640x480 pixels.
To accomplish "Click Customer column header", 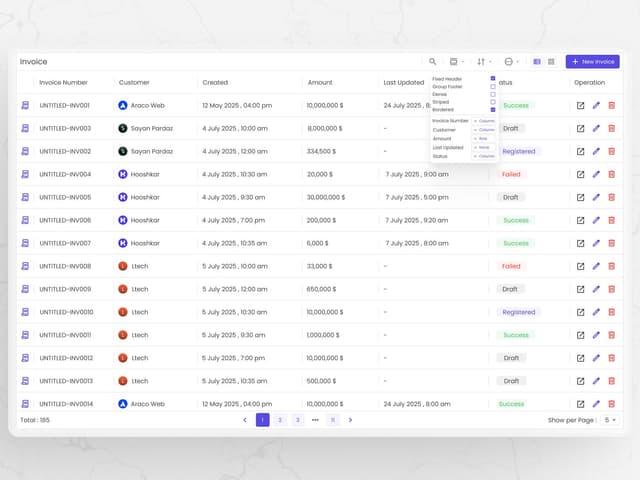I will pos(134,82).
